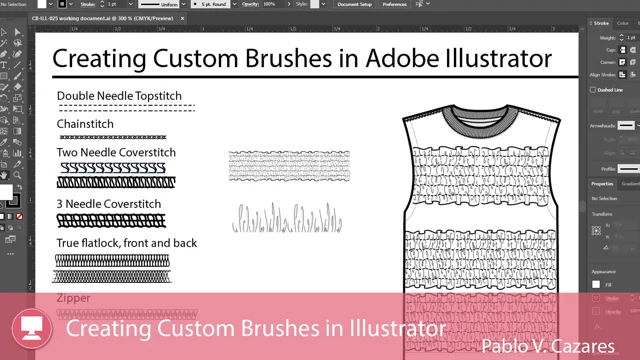This screenshot has width=640, height=360.
Task: Set stroke to None using red-slash icon
Action: (x=19, y=217)
